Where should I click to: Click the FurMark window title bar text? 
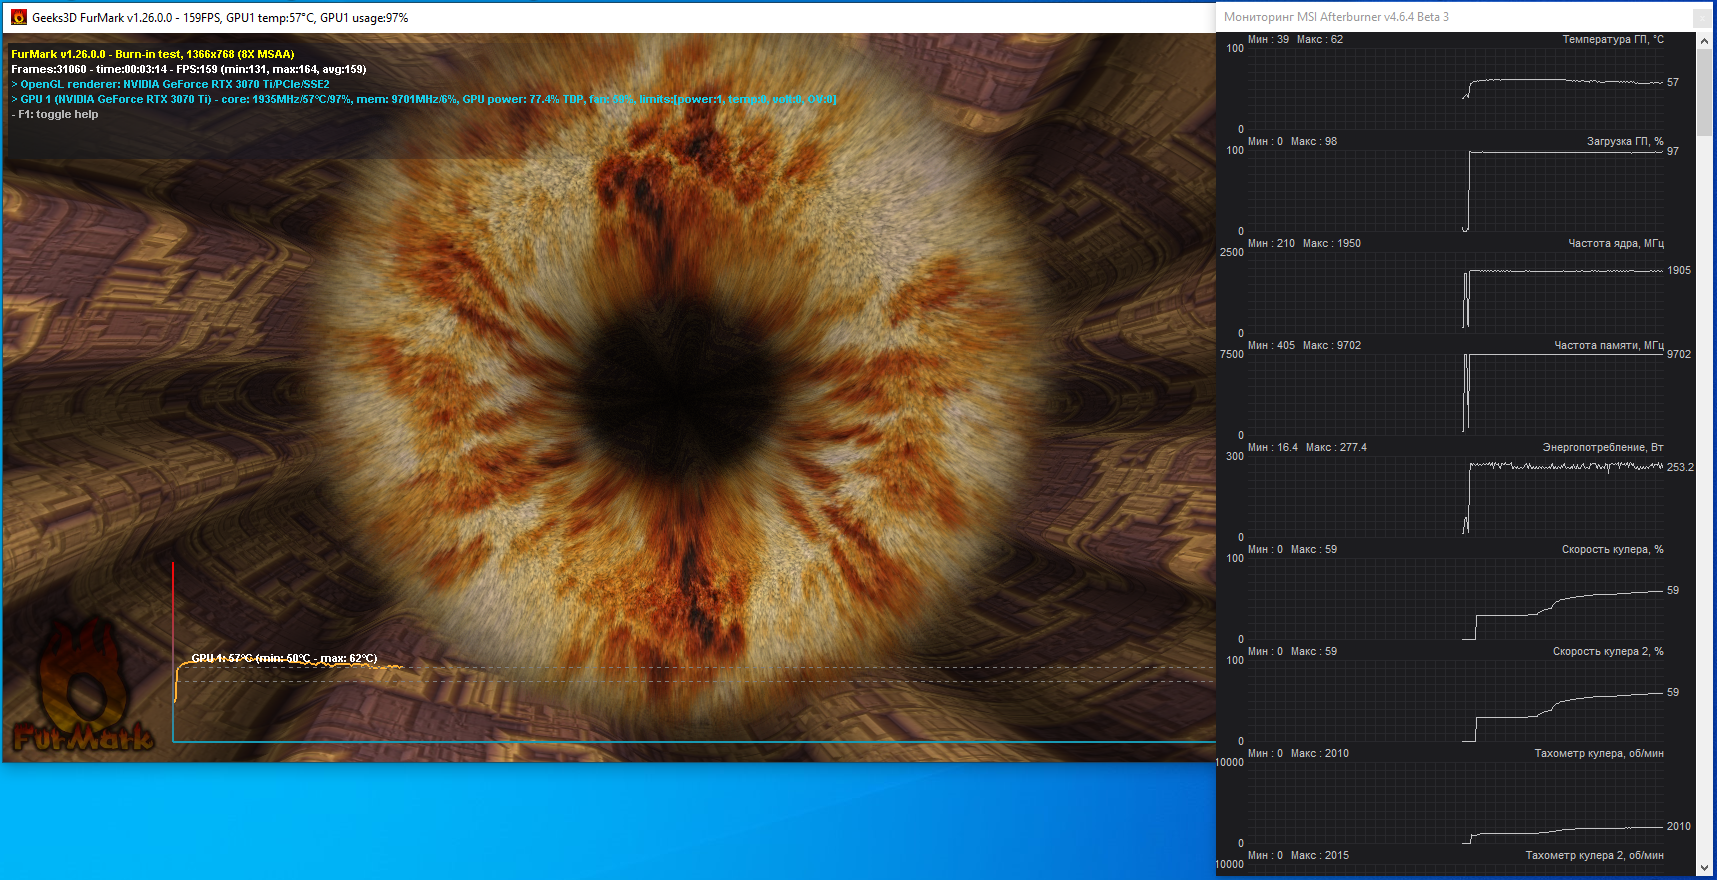pos(220,18)
